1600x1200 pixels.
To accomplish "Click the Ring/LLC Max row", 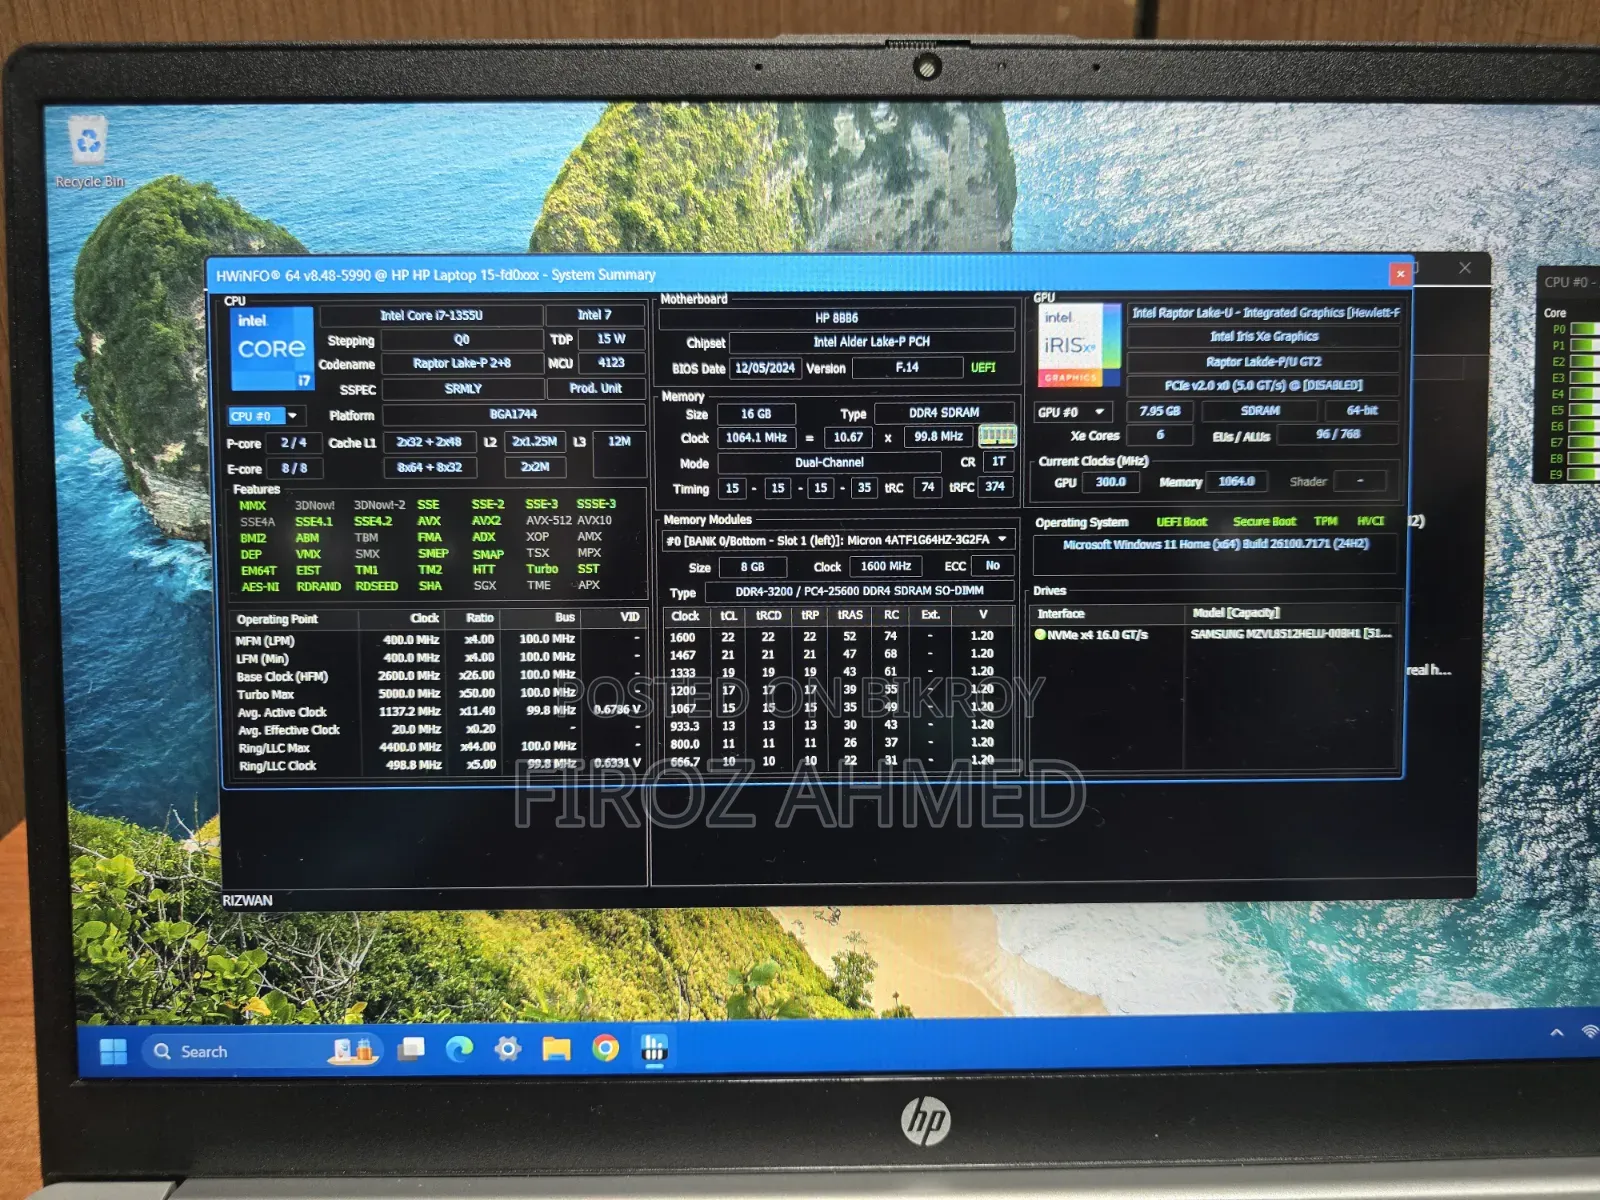I will click(x=438, y=747).
